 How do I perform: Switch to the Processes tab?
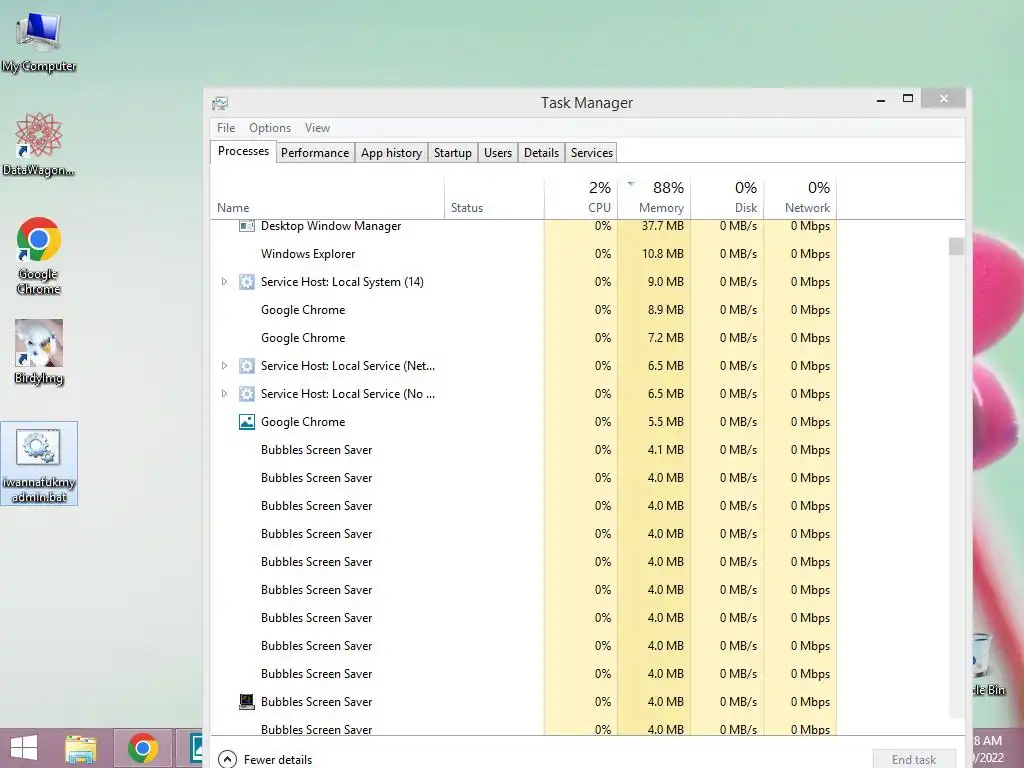pos(243,152)
